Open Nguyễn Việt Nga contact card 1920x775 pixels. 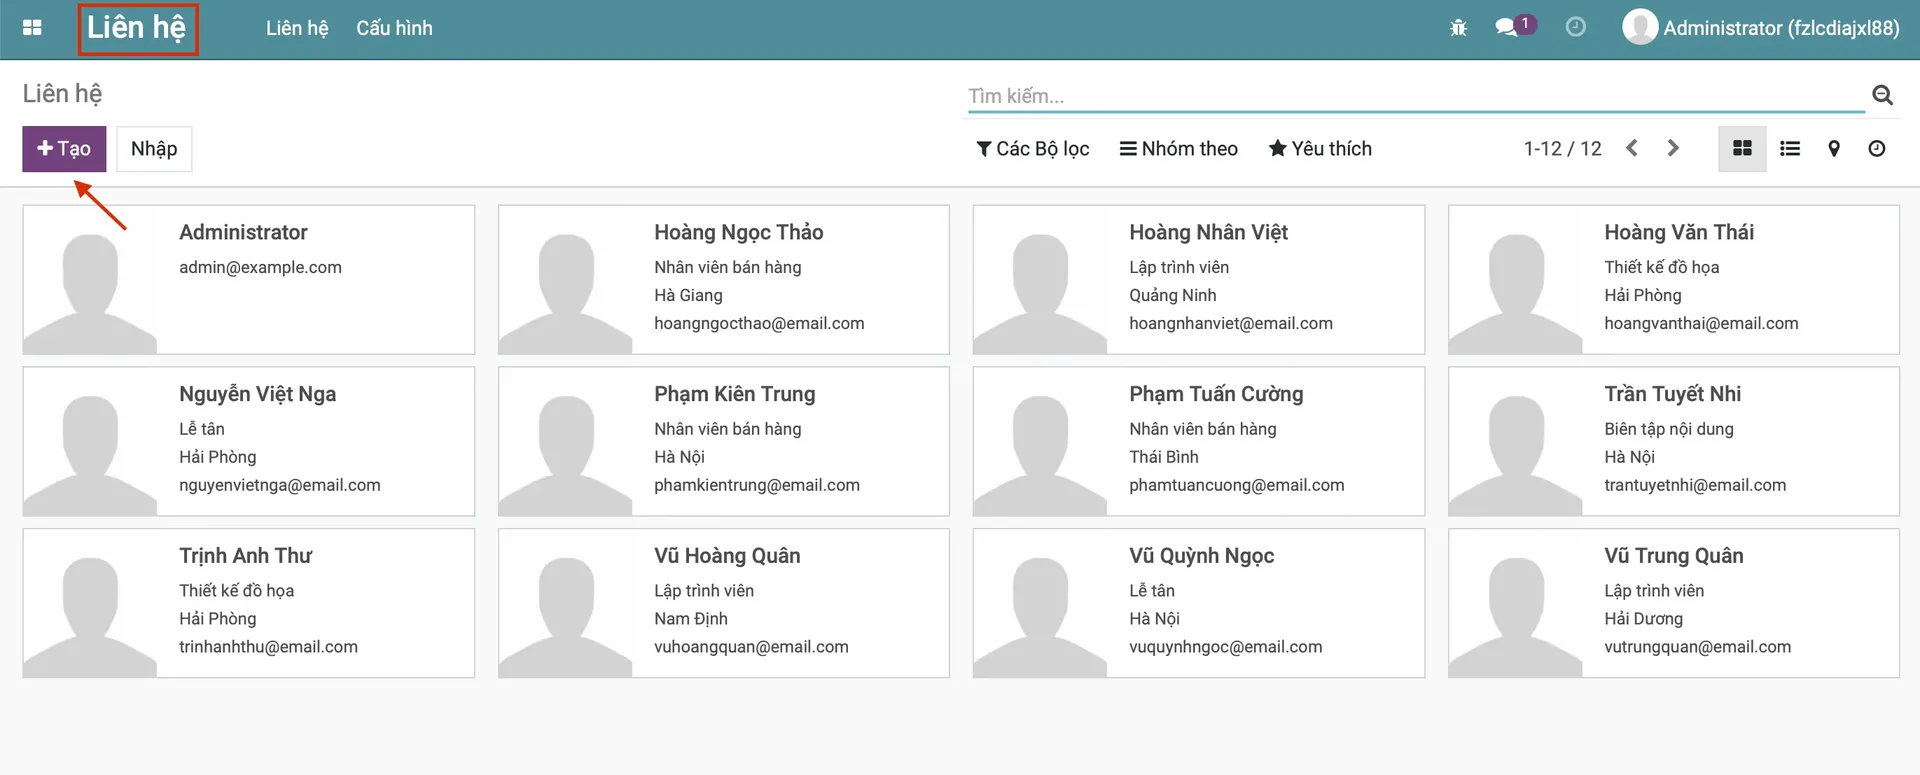(249, 441)
